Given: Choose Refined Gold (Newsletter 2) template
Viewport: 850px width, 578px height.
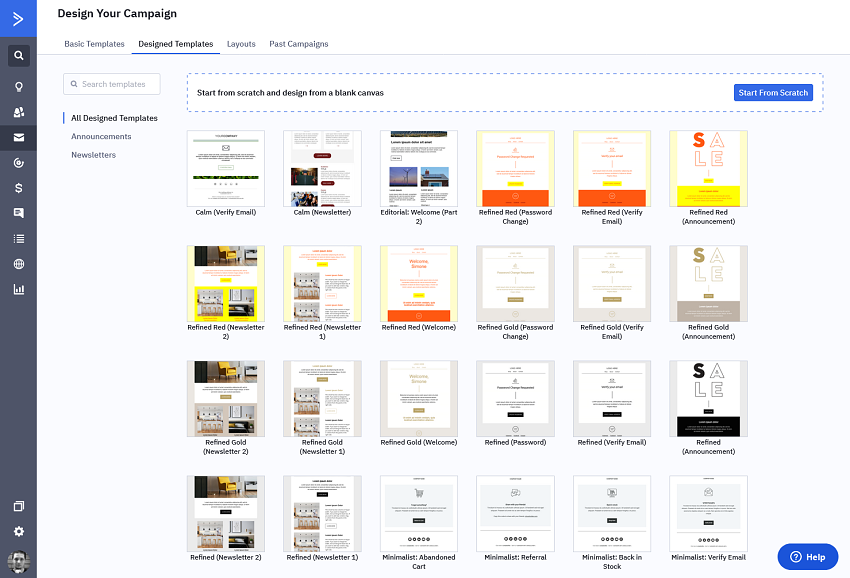Looking at the screenshot, I should click(226, 399).
